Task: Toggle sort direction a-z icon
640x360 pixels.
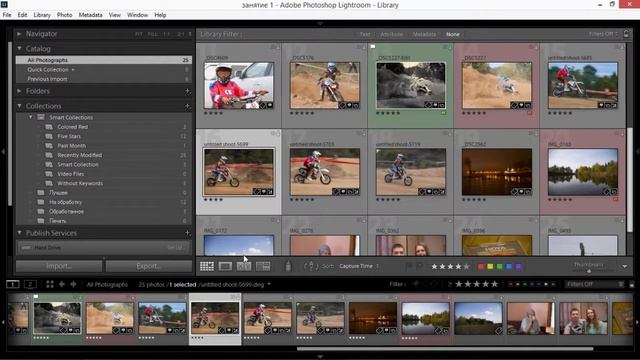Action: coord(311,266)
